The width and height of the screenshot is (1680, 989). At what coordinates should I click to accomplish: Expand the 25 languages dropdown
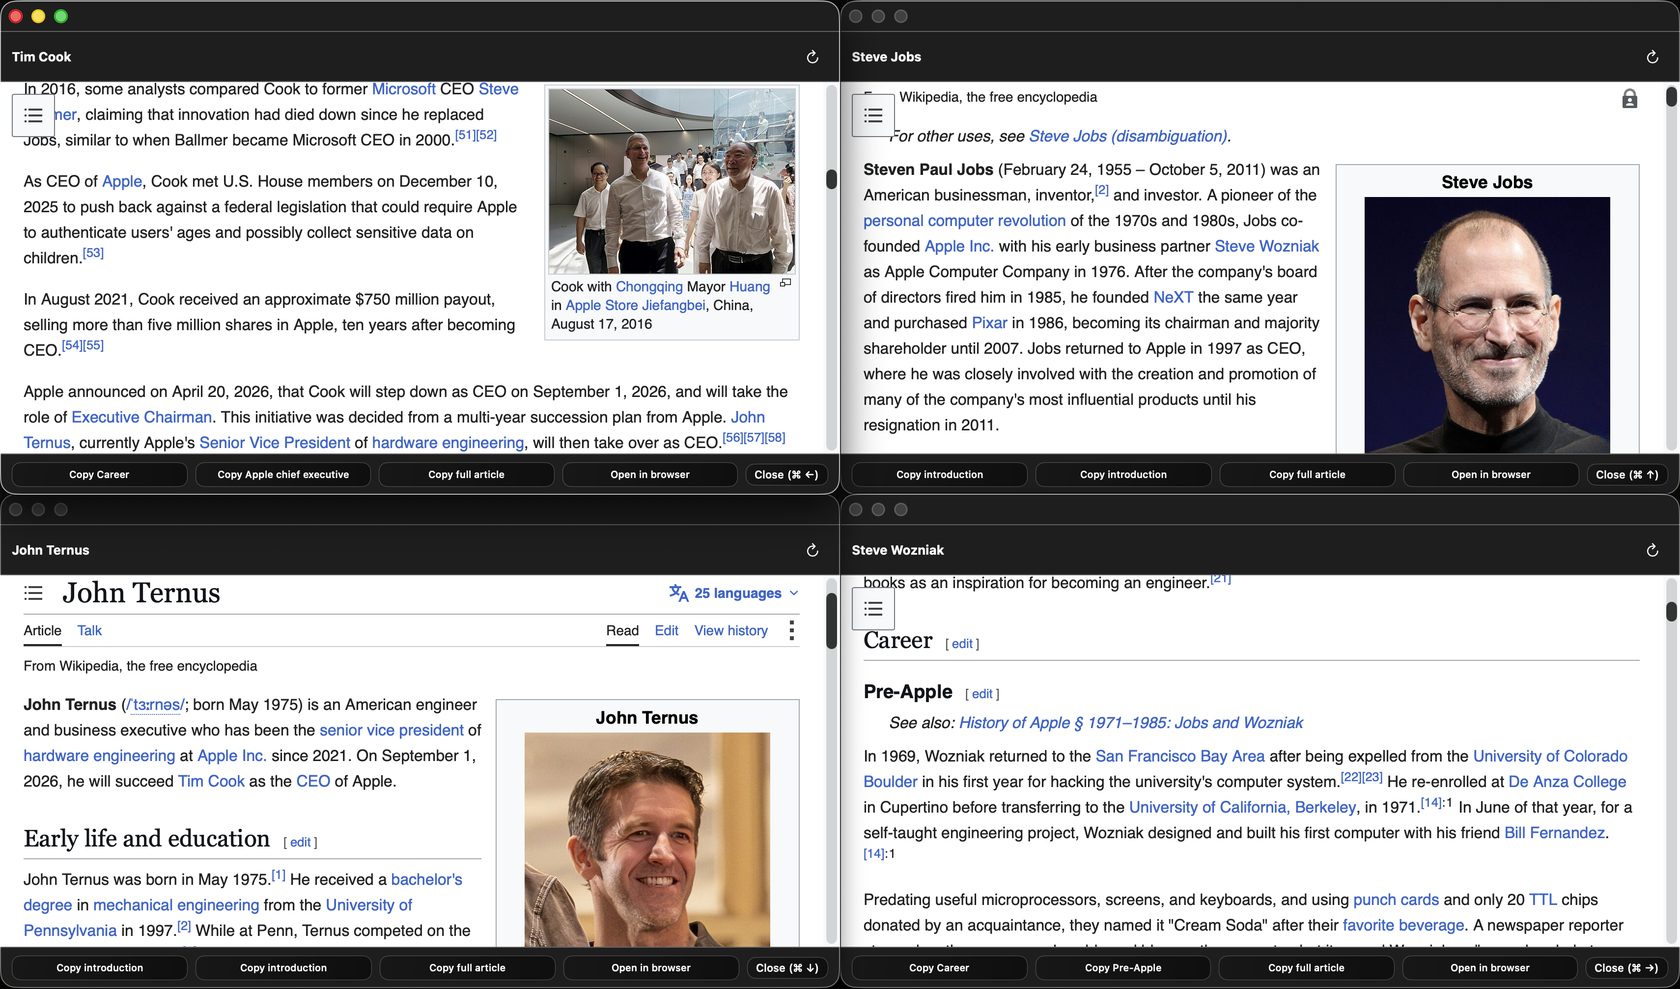(735, 593)
